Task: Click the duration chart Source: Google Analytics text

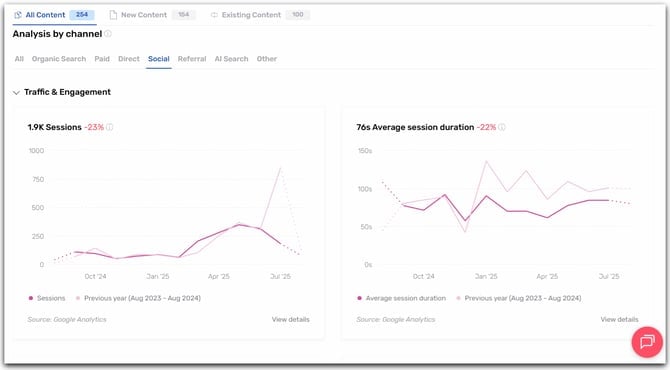Action: tap(396, 319)
